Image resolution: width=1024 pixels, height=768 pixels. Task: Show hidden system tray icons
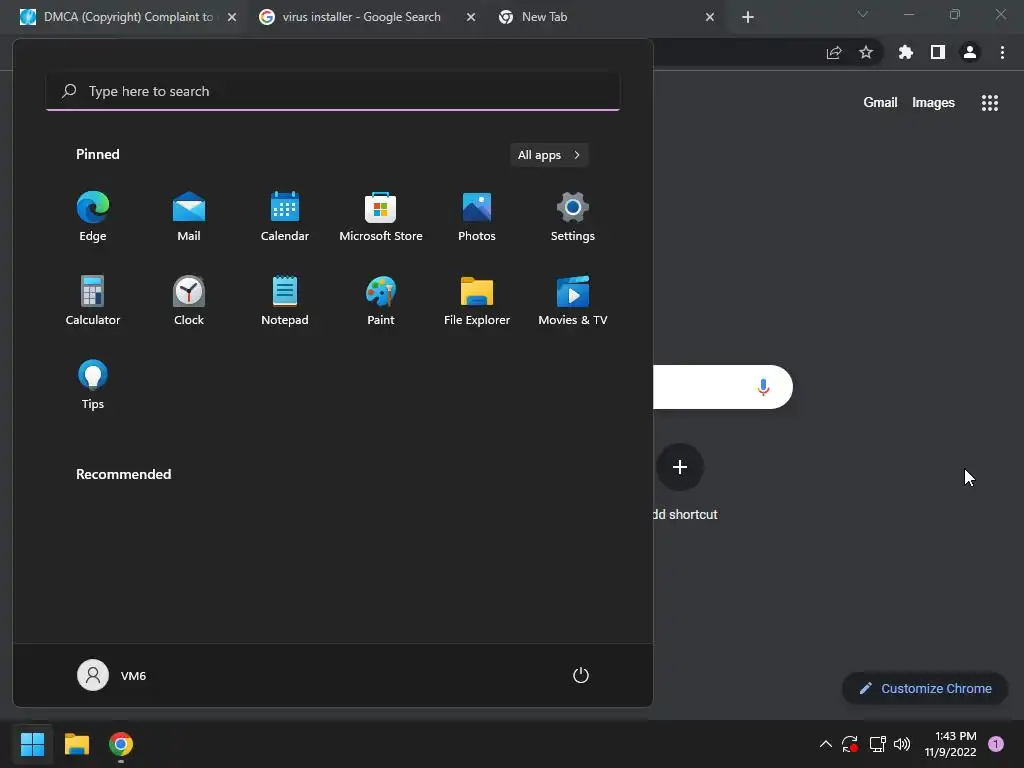click(825, 744)
